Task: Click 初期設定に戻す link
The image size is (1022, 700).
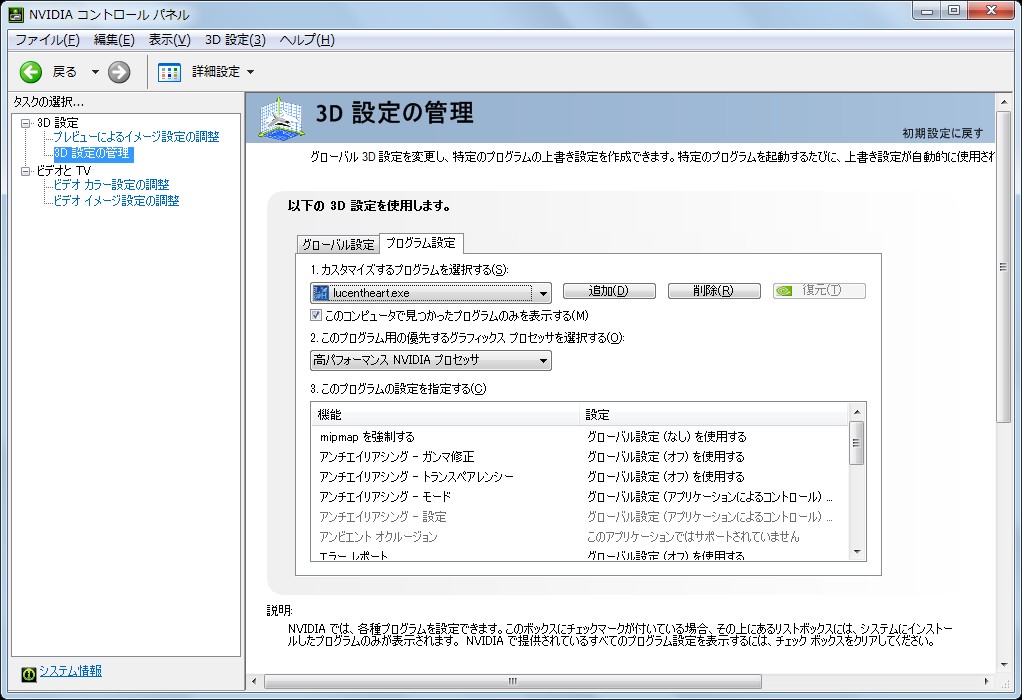Action: click(942, 133)
